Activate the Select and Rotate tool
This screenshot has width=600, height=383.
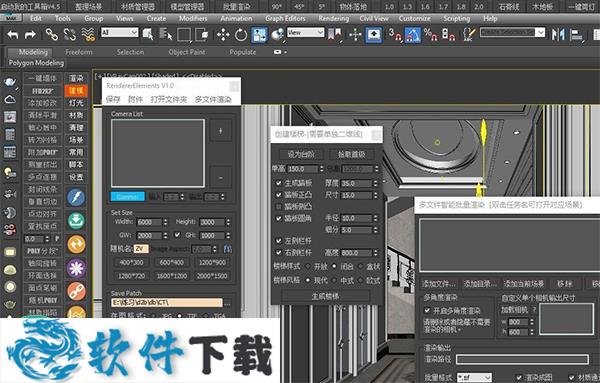pos(241,35)
